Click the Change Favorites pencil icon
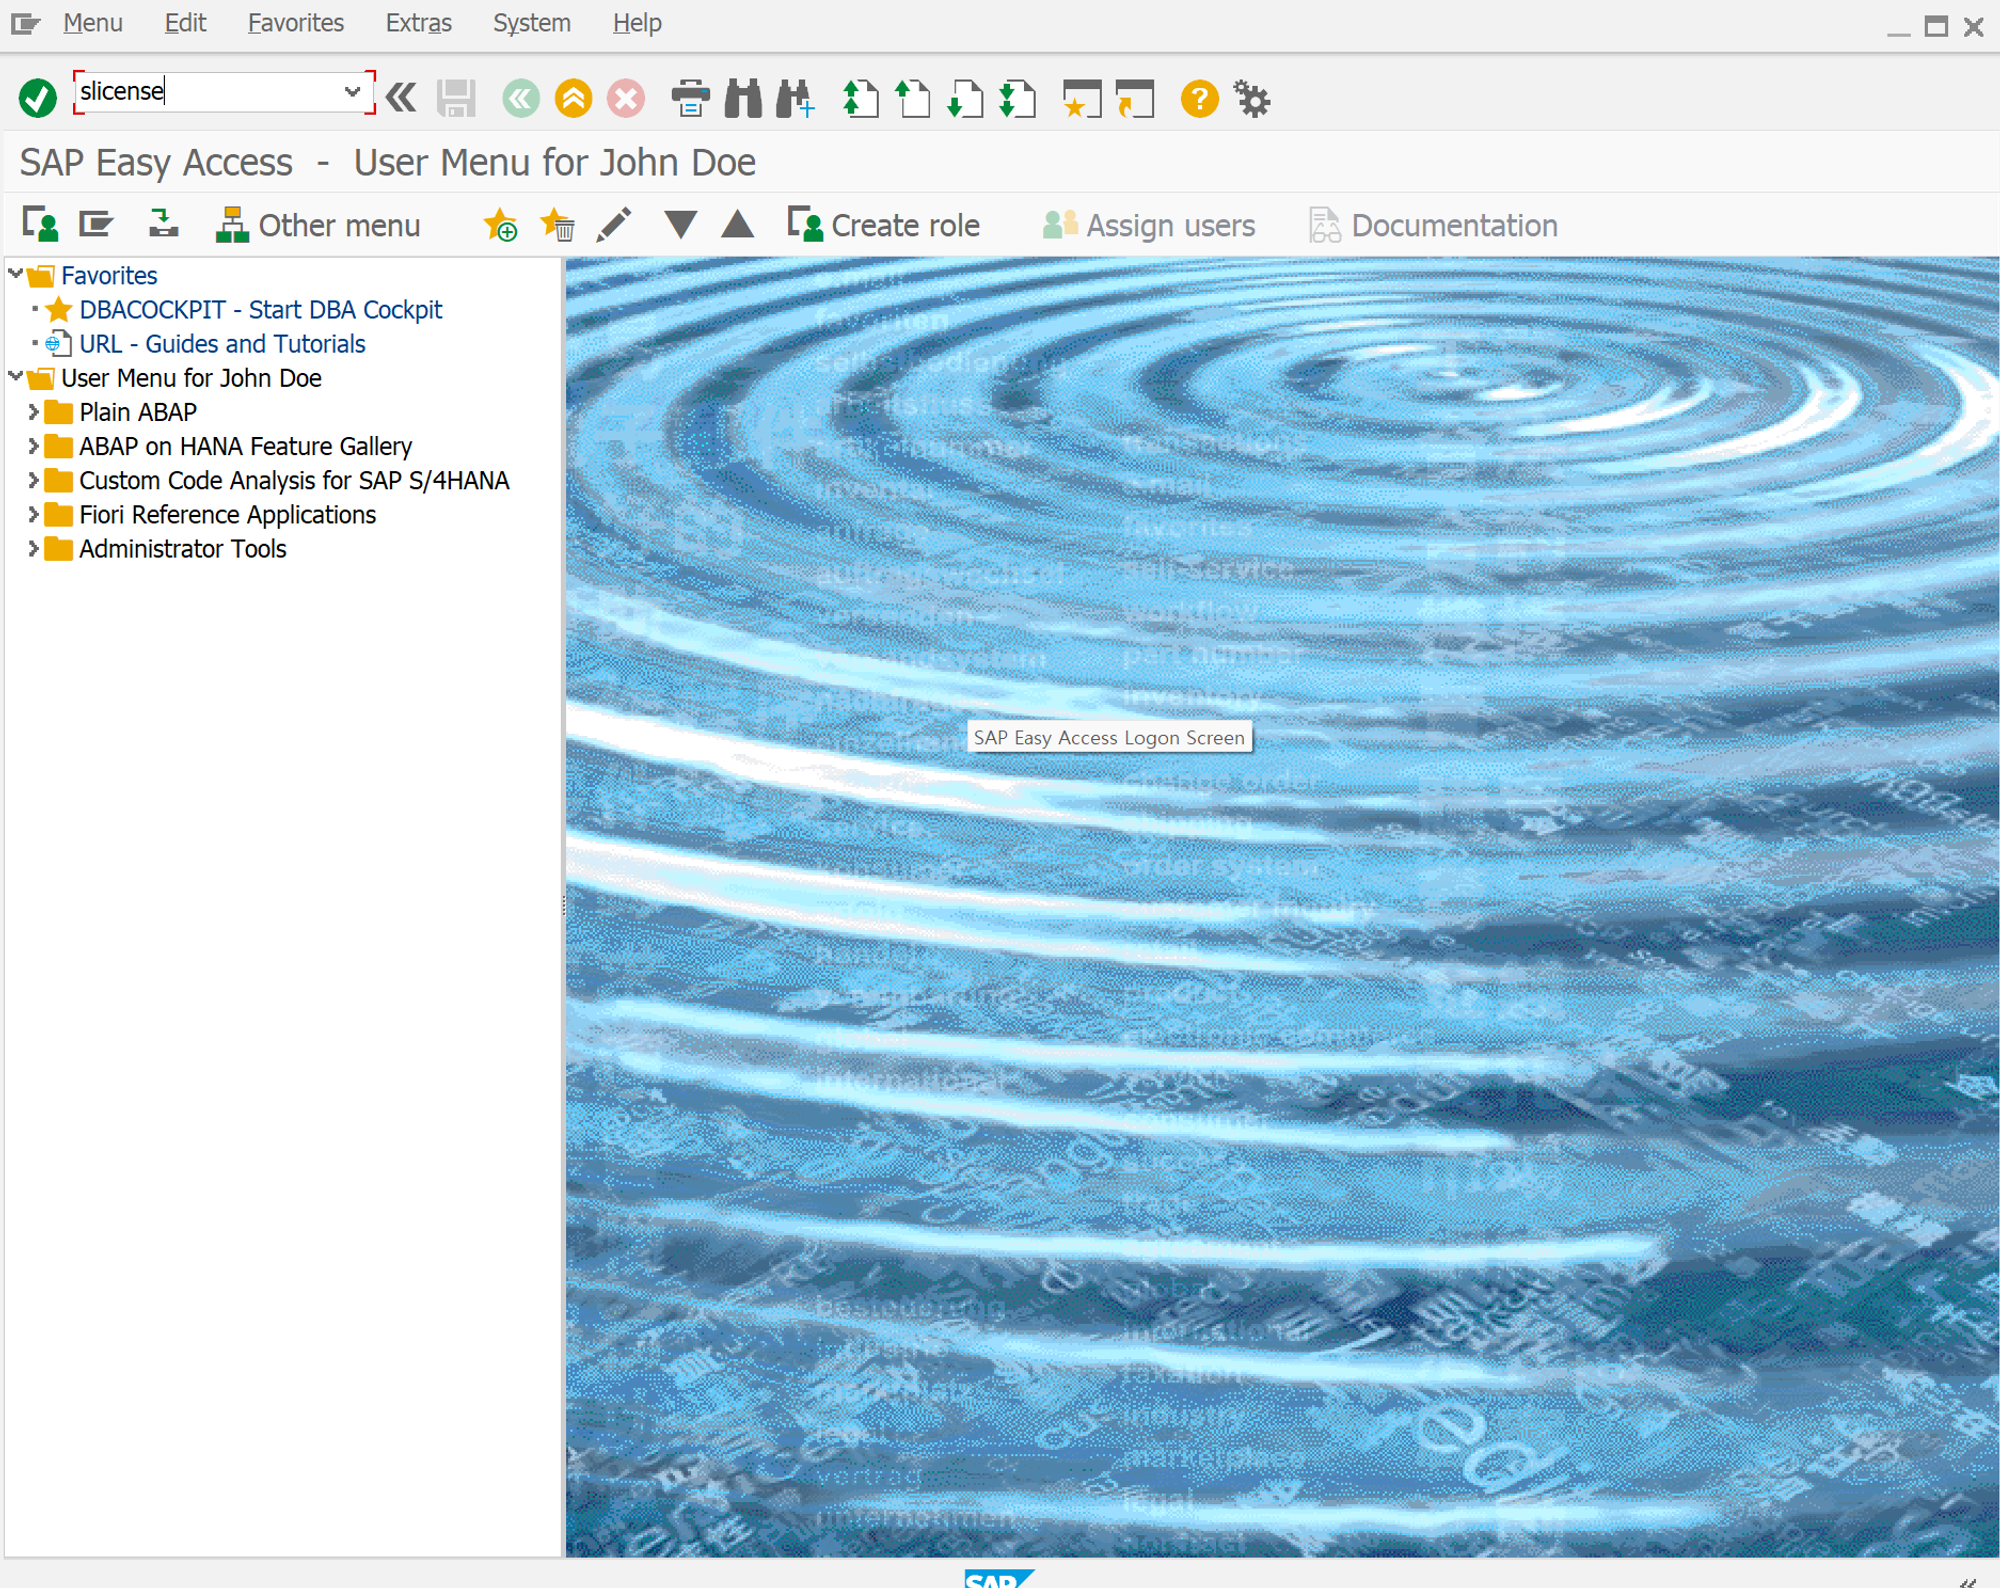The image size is (2000, 1588). click(613, 225)
